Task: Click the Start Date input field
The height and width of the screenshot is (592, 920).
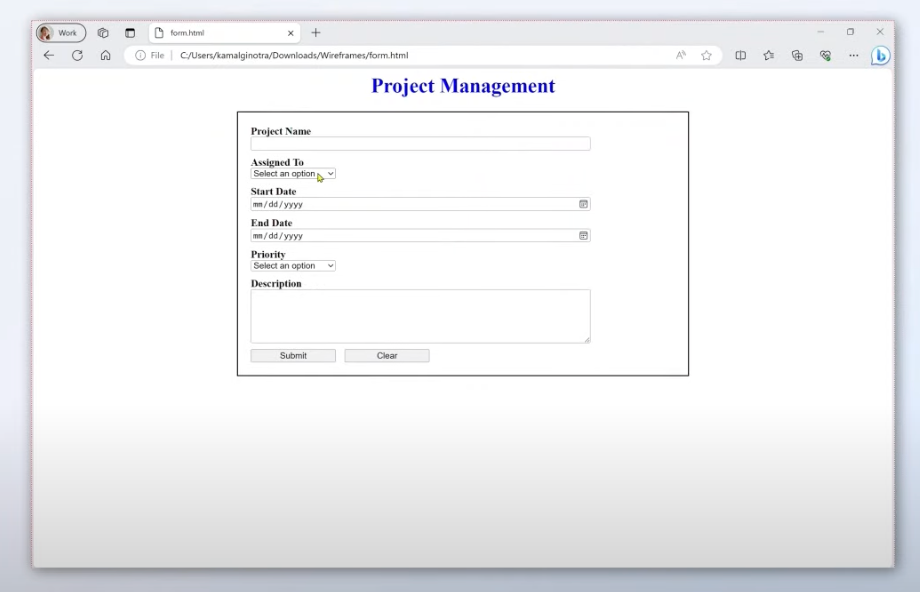Action: tap(421, 204)
